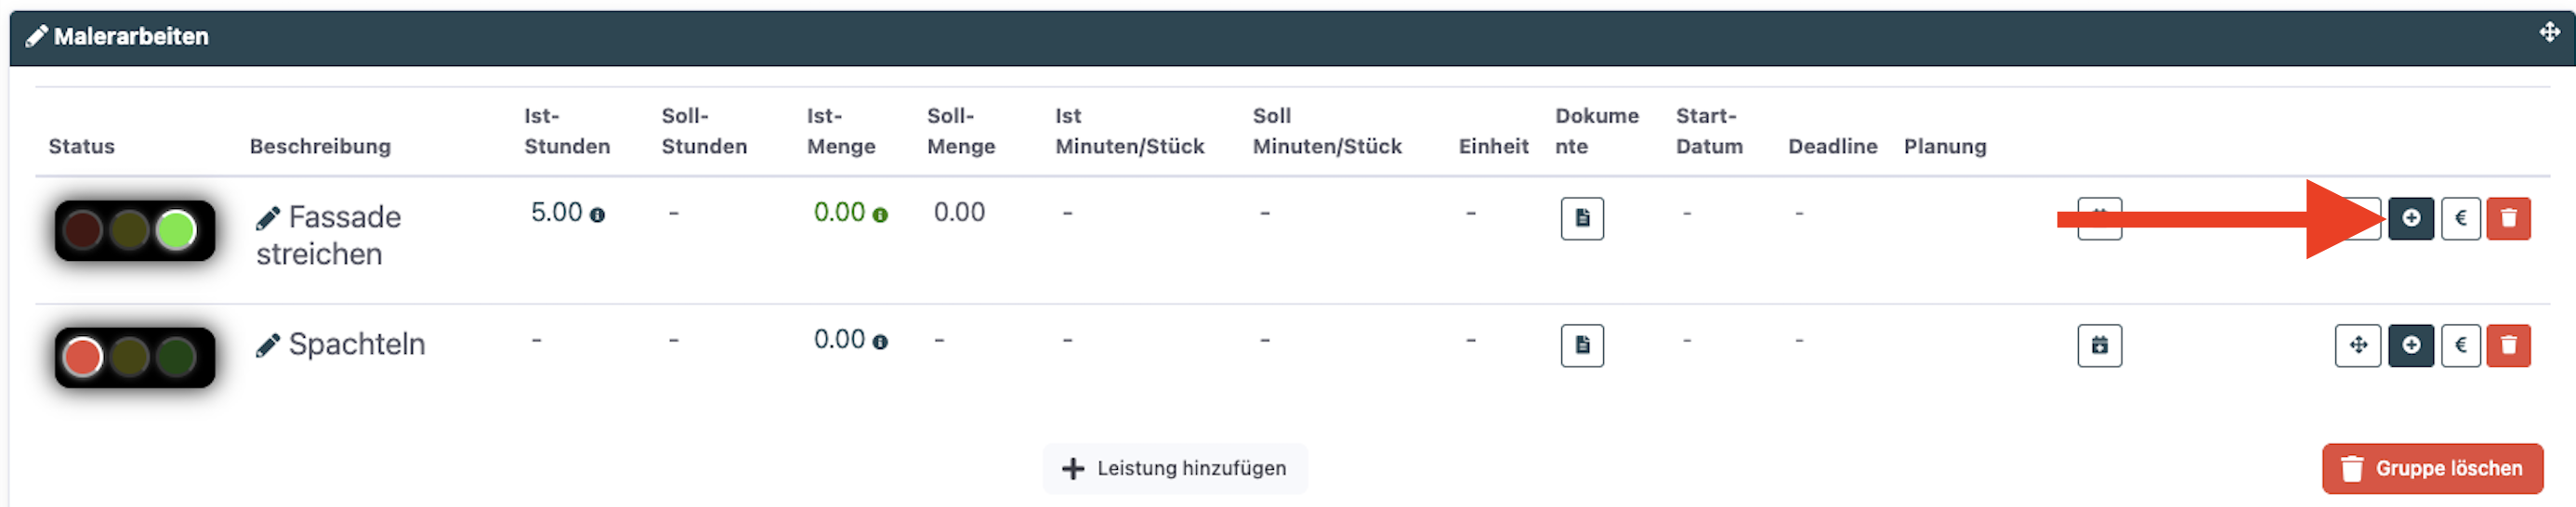Open documents for Fassade streichen
This screenshot has width=2576, height=507.
click(1582, 218)
